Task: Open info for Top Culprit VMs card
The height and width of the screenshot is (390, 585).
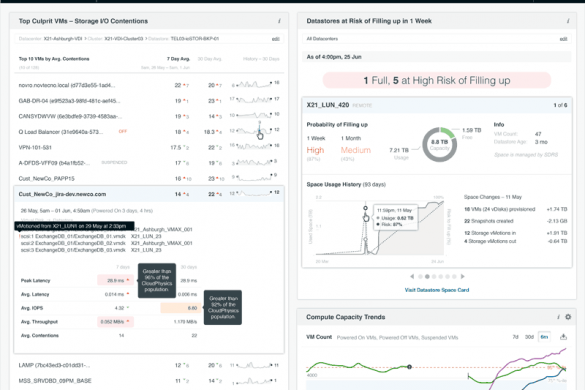Action: point(279,21)
